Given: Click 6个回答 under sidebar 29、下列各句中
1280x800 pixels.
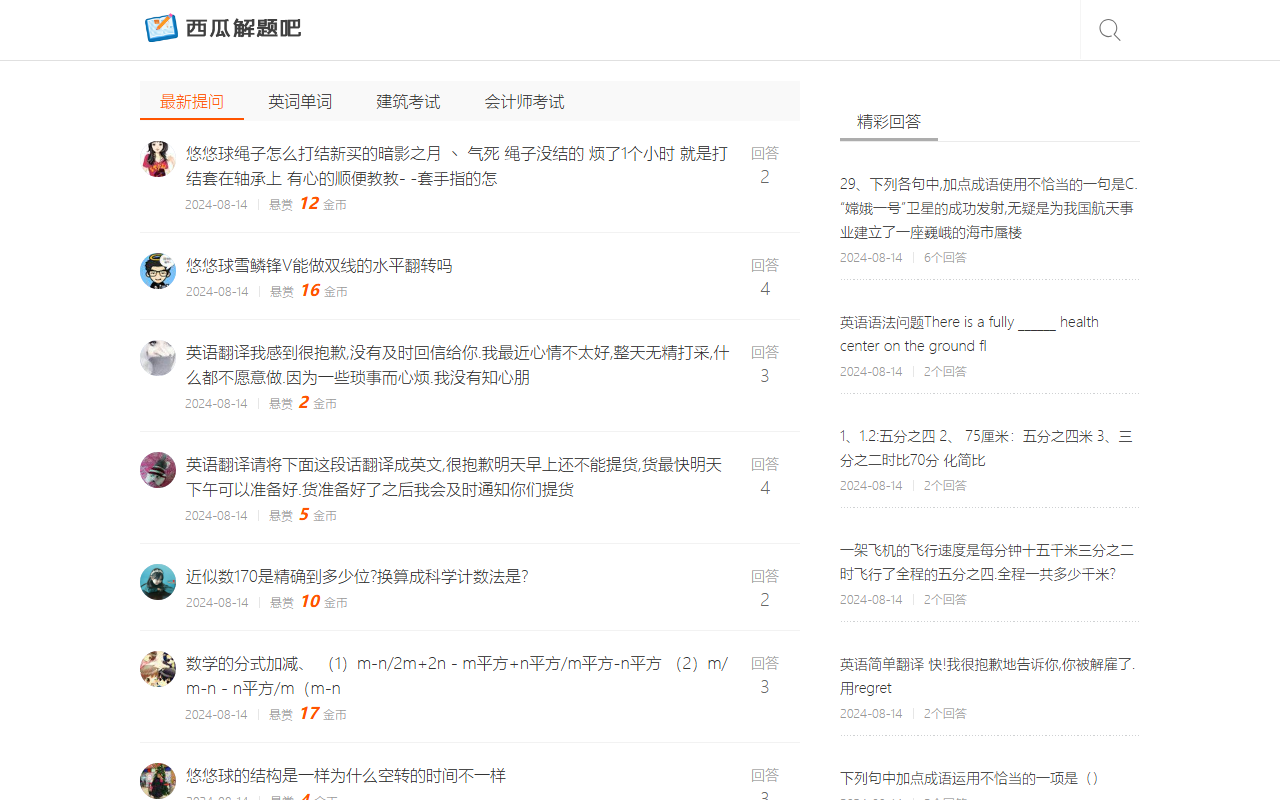Looking at the screenshot, I should [x=945, y=257].
